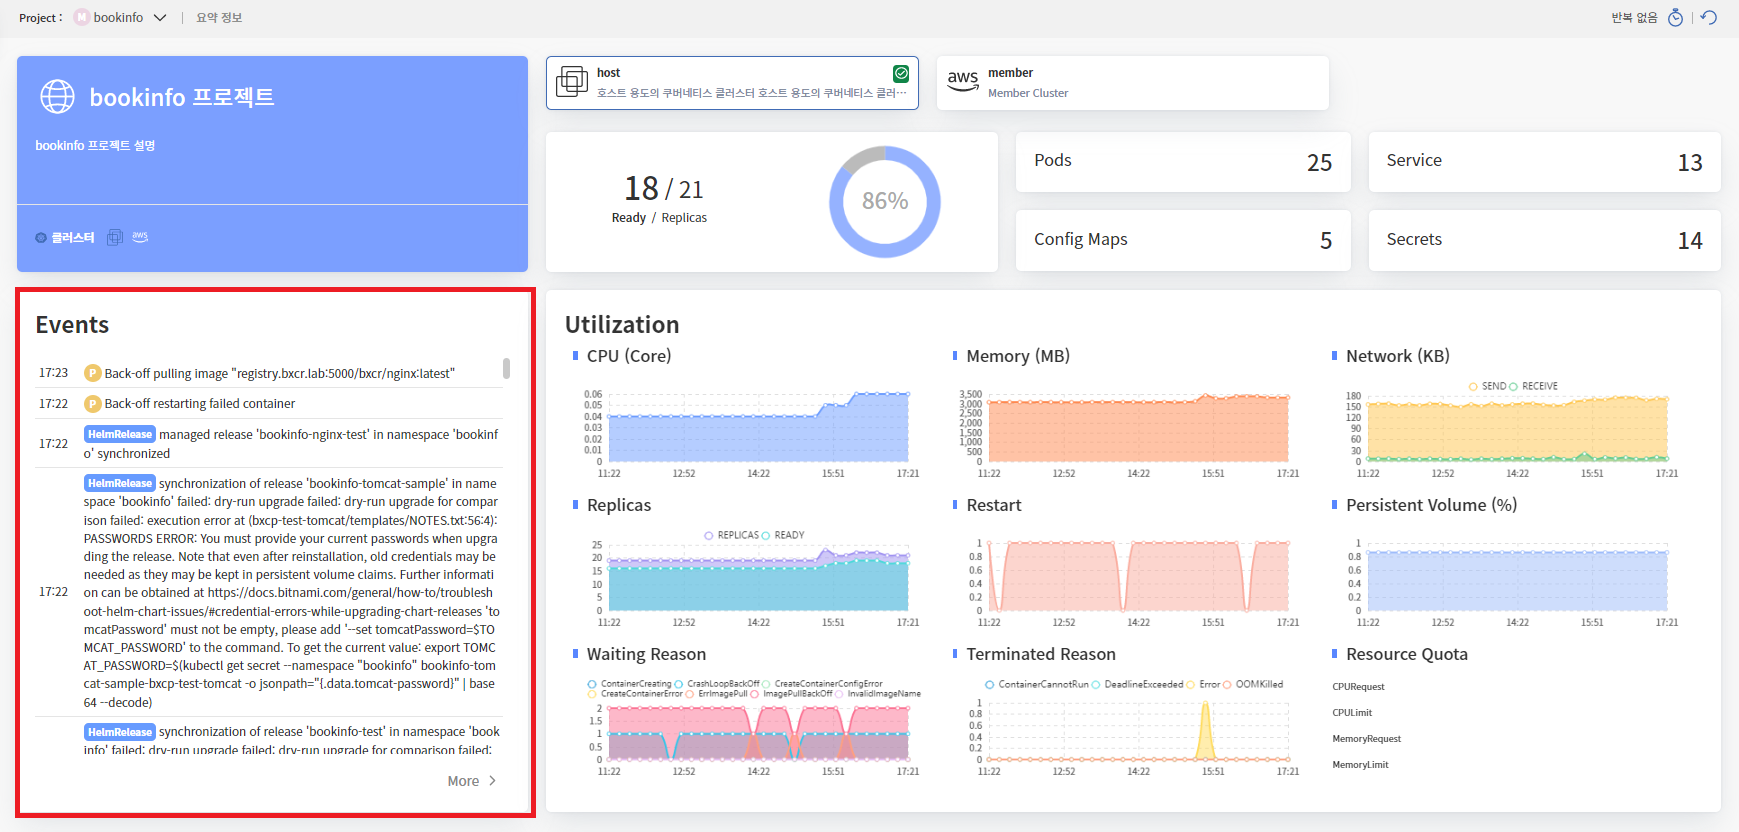Toggle the ContainerCannotRun legend item
This screenshot has width=1739, height=832.
tap(1037, 685)
